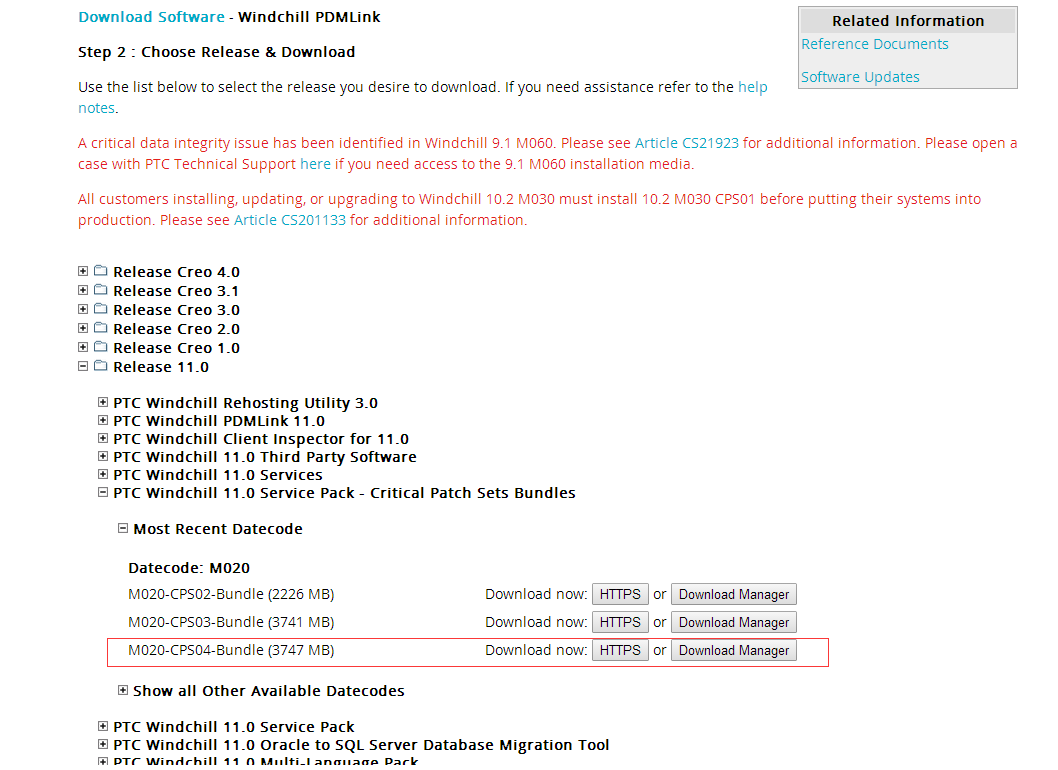Expand PTC Windchill 11.0 Third Party Software
Screen dimensions: 1058x770
103,456
